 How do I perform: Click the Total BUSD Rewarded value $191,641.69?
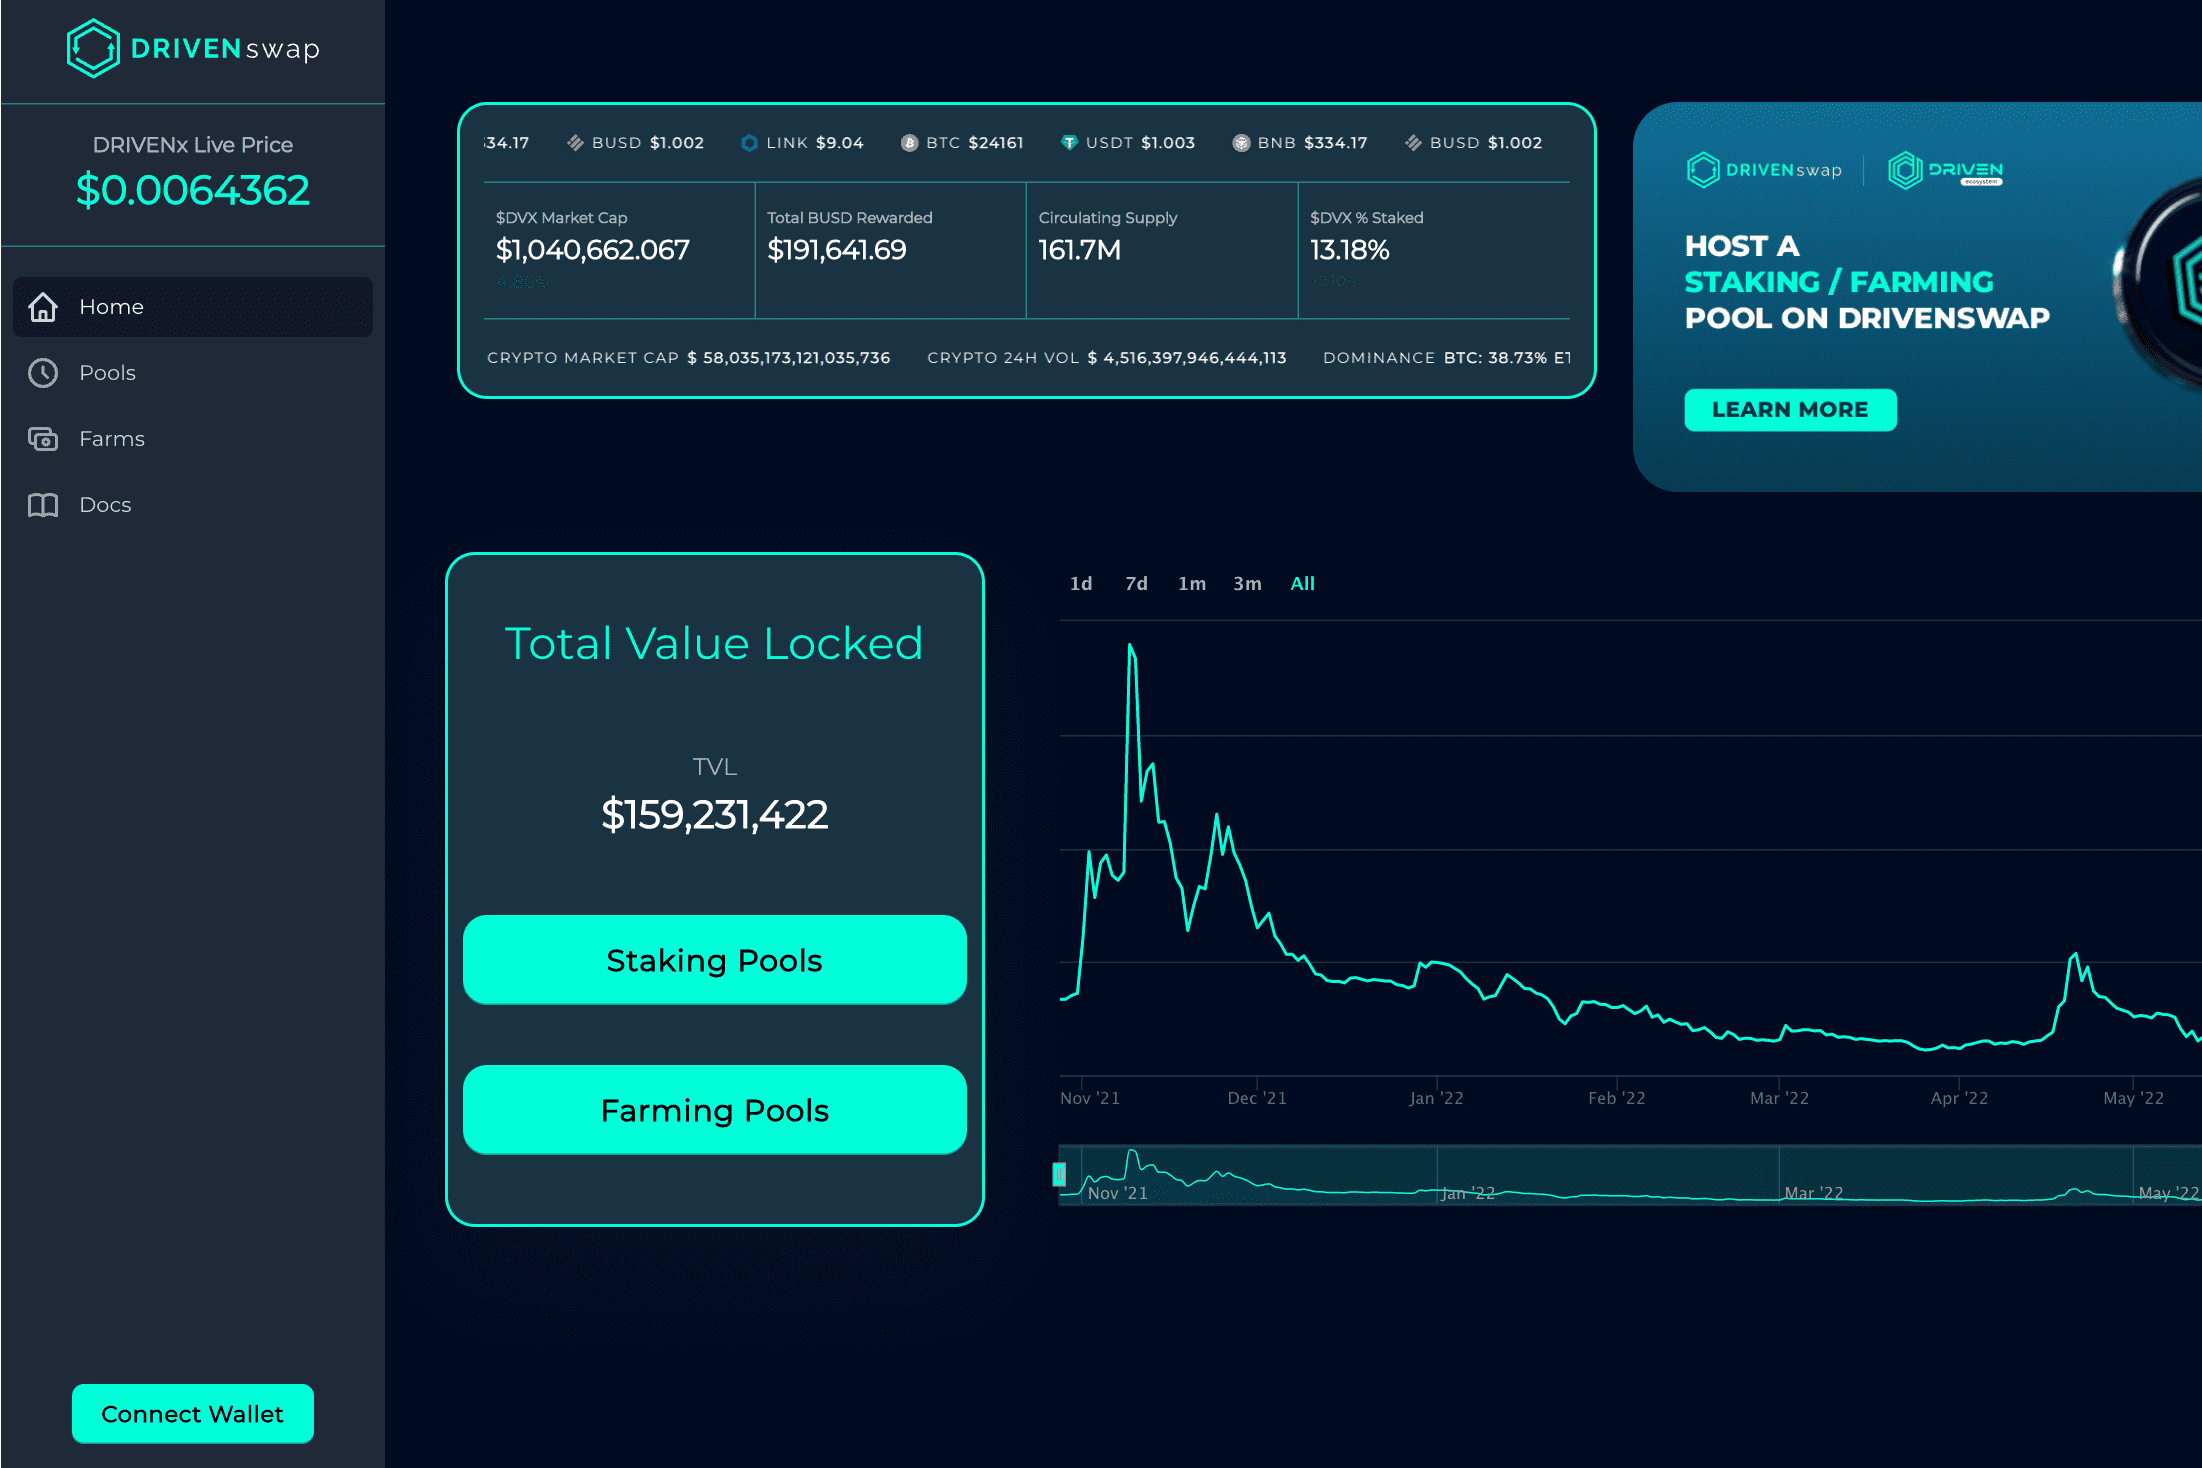pos(837,250)
